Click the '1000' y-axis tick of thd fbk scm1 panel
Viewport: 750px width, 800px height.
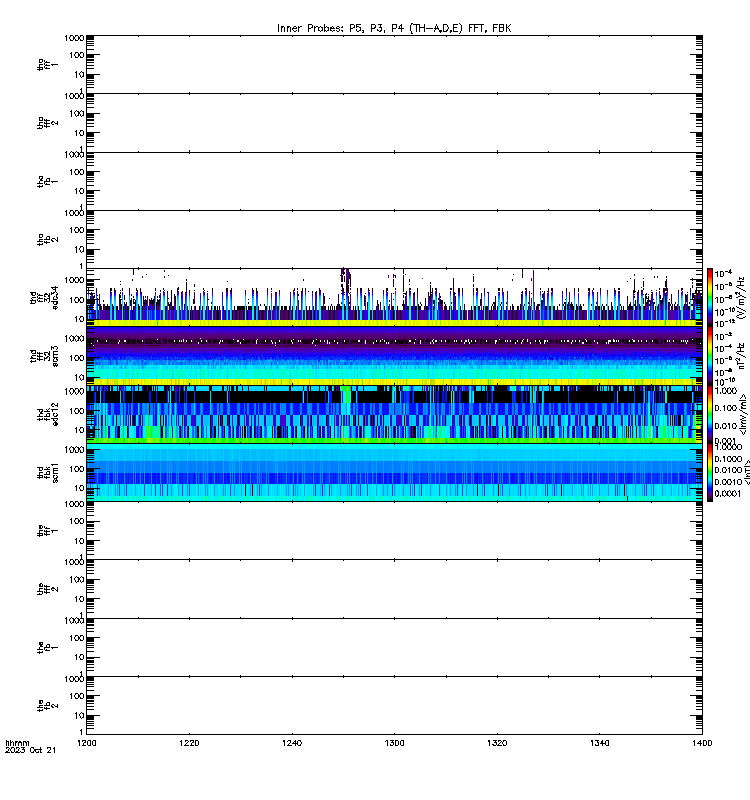[x=73, y=450]
